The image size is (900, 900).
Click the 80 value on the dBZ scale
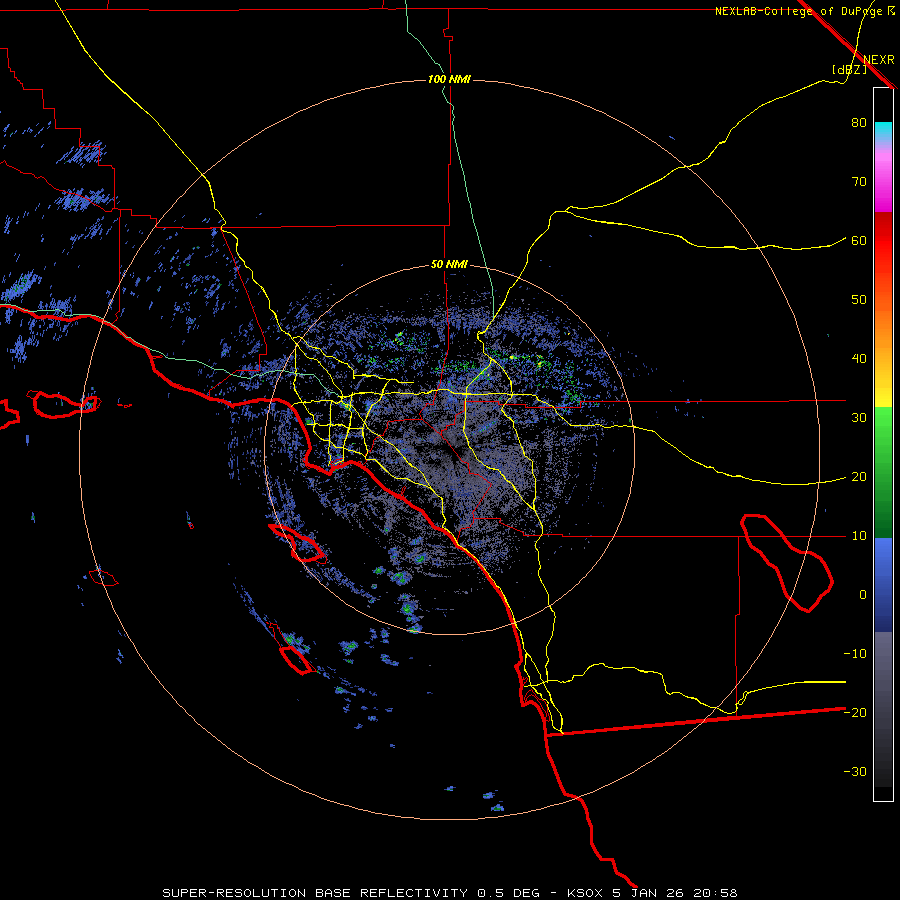coord(859,123)
